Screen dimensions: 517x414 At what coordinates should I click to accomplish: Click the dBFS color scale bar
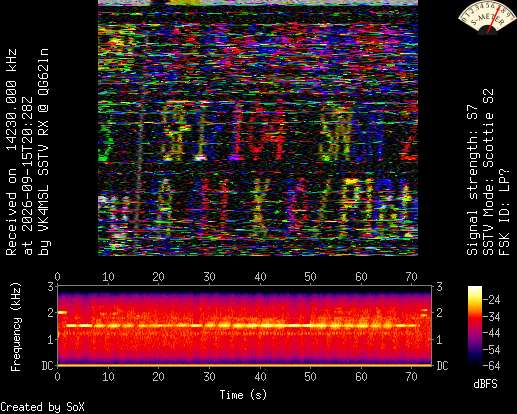(x=475, y=326)
